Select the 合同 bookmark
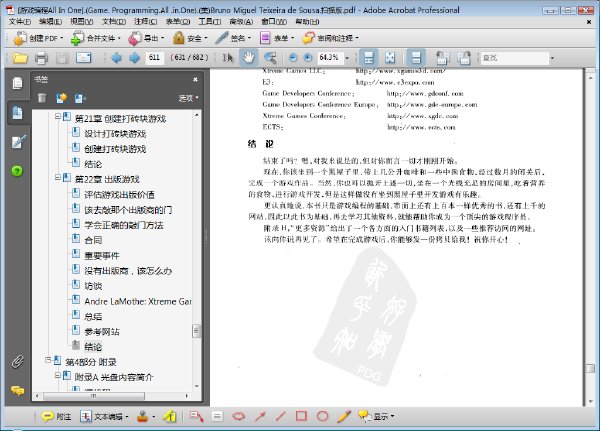The image size is (600, 431). point(93,240)
